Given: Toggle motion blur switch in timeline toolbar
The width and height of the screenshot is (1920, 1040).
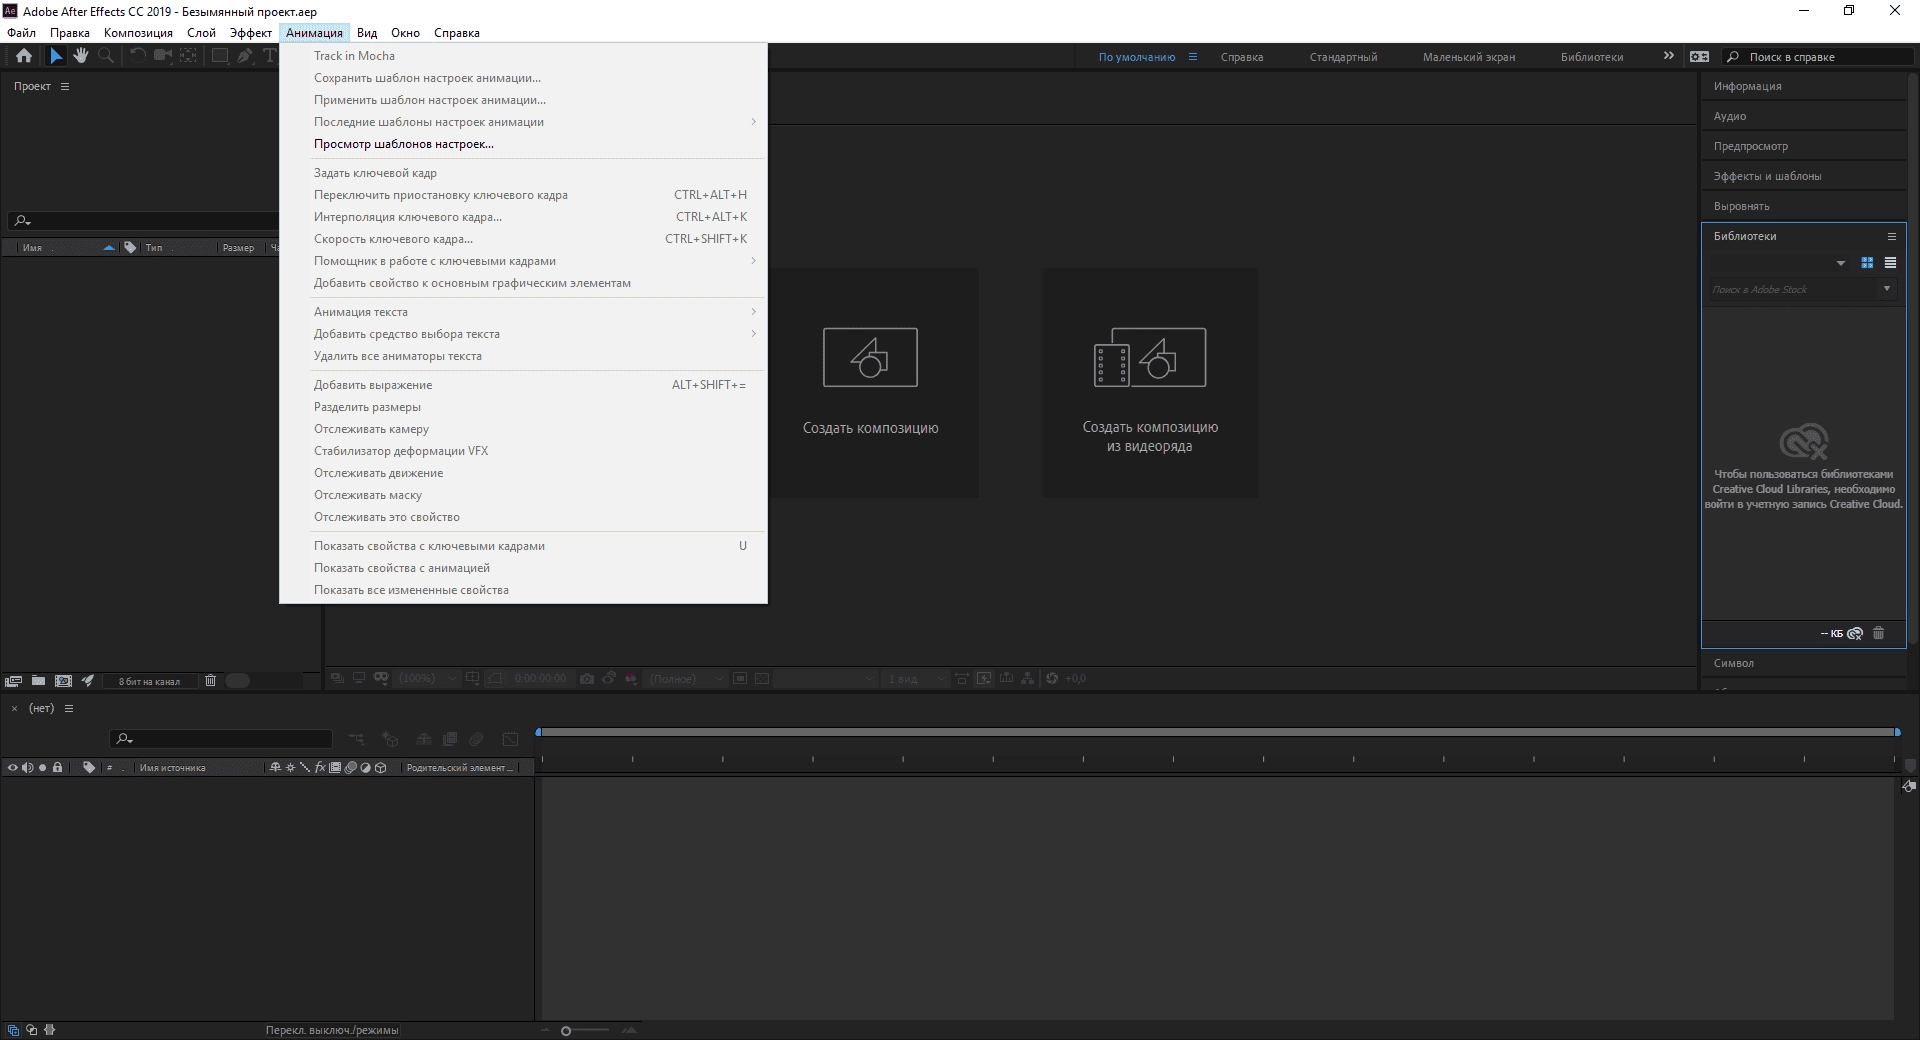Looking at the screenshot, I should point(477,739).
